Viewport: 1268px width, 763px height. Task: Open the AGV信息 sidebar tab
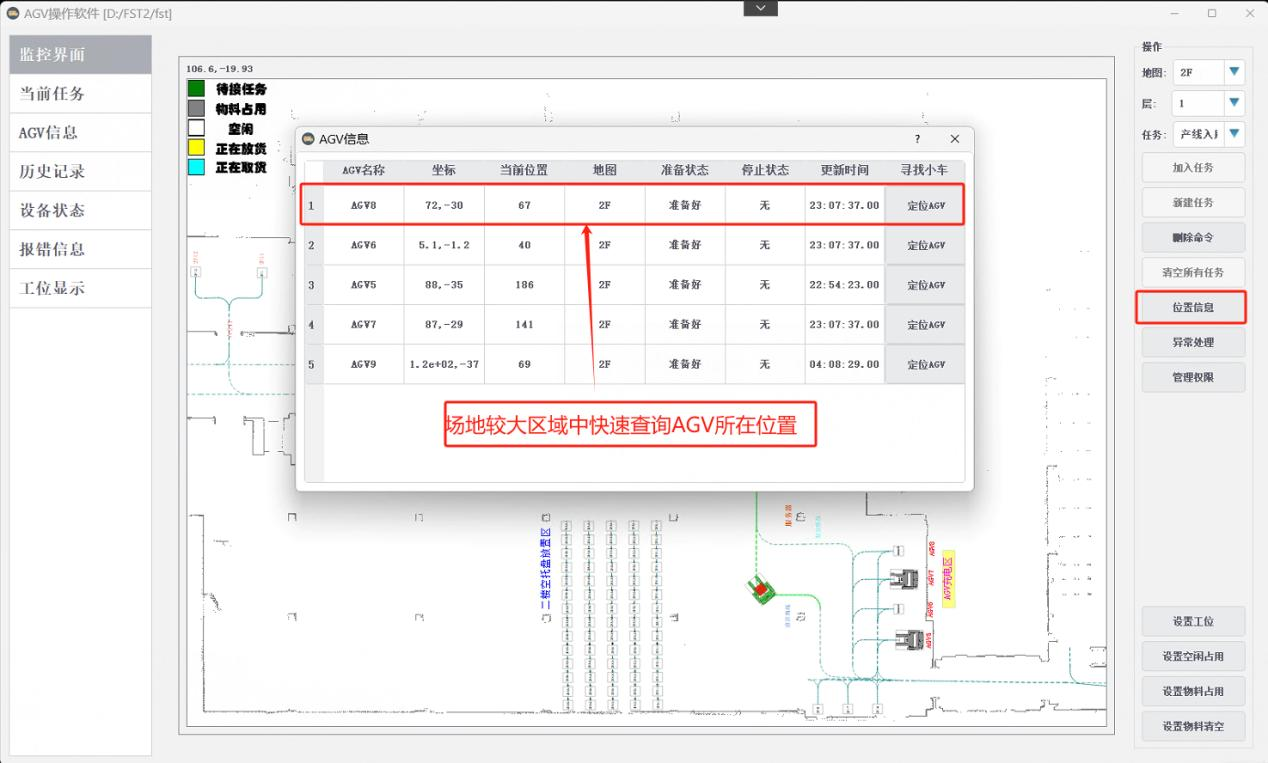tap(81, 133)
